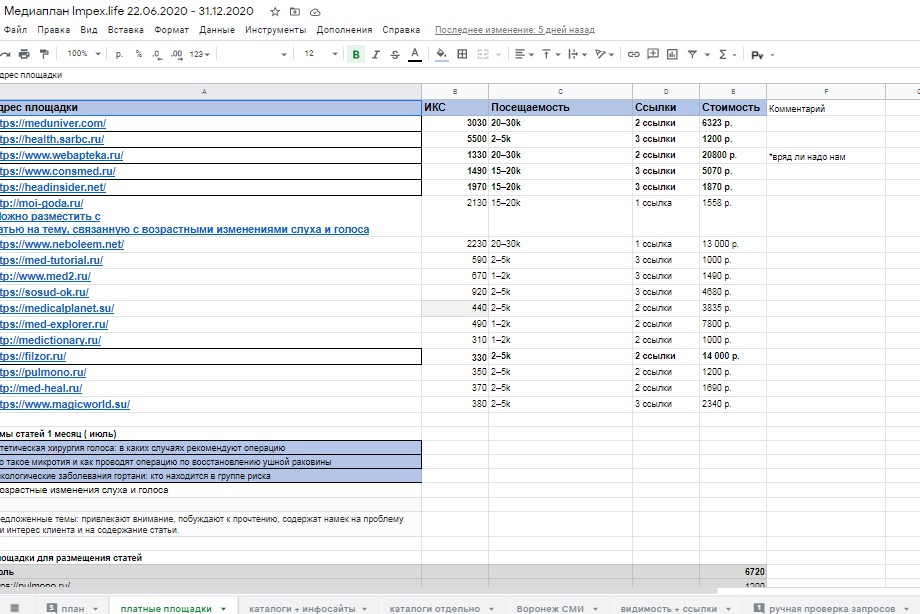
Task: Select the Стоимость header cell
Action: tap(732, 107)
